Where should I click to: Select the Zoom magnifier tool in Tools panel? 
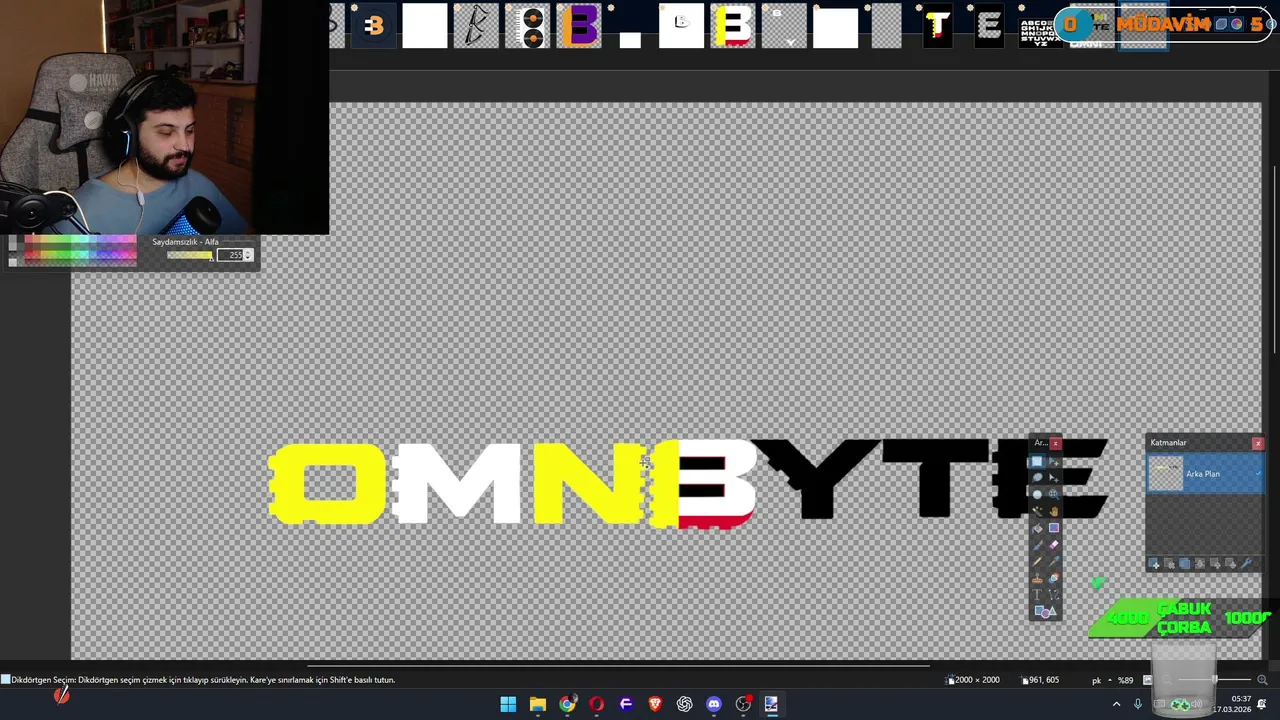click(x=1054, y=494)
